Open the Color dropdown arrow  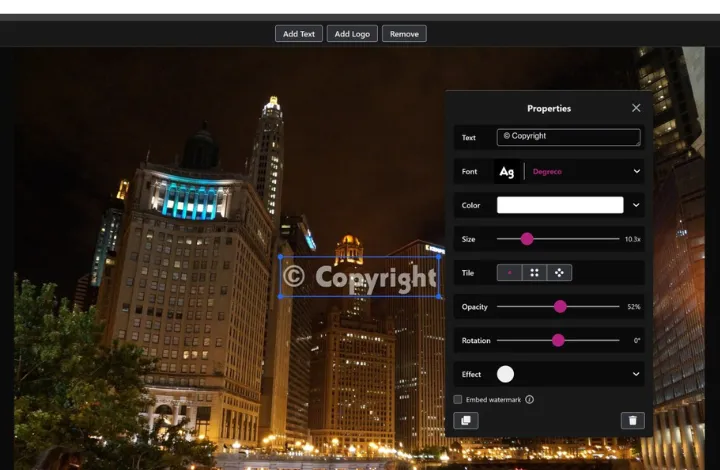pyautogui.click(x=636, y=205)
